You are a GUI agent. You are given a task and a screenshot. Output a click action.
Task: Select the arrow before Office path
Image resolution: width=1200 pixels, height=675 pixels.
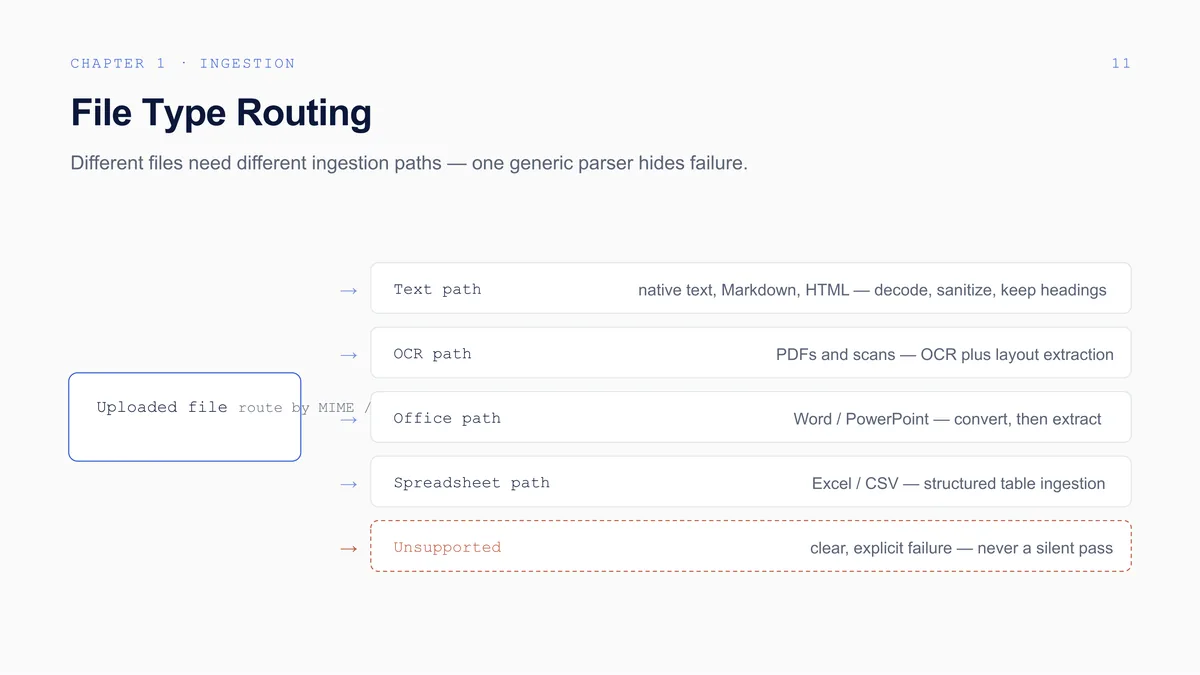pyautogui.click(x=348, y=420)
